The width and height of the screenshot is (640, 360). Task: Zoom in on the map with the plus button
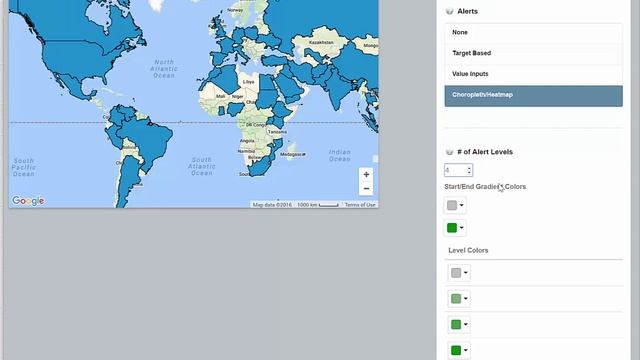tap(366, 174)
